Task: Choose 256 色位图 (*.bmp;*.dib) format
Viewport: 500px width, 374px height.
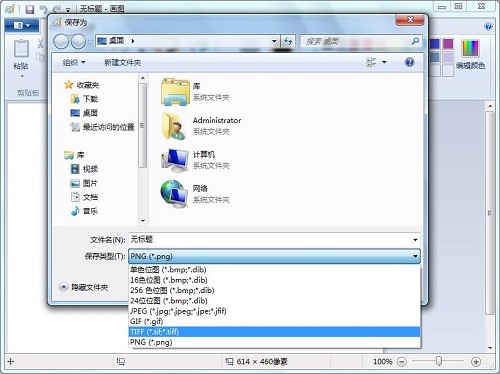Action: tap(274, 290)
